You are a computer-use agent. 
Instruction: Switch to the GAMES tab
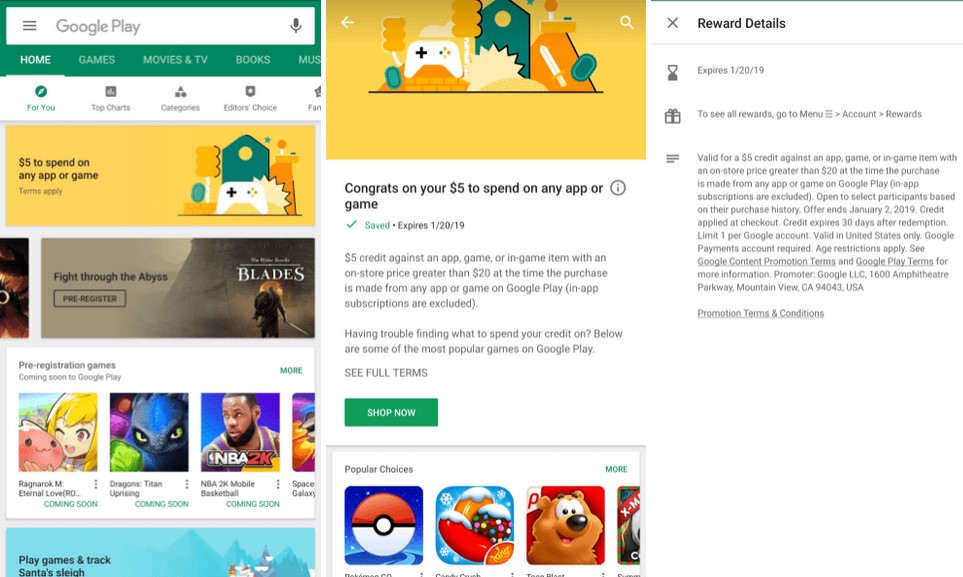tap(97, 60)
